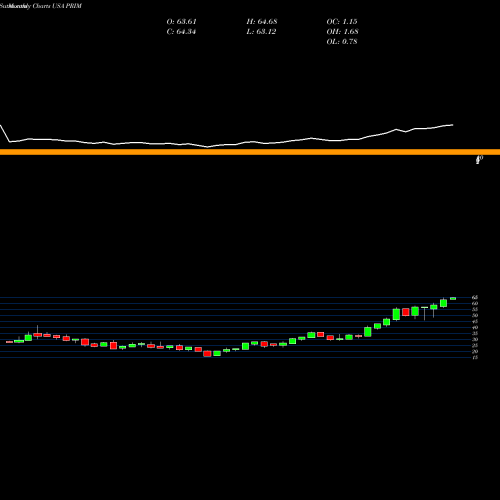Click the 45 price axis label

pos(475,321)
